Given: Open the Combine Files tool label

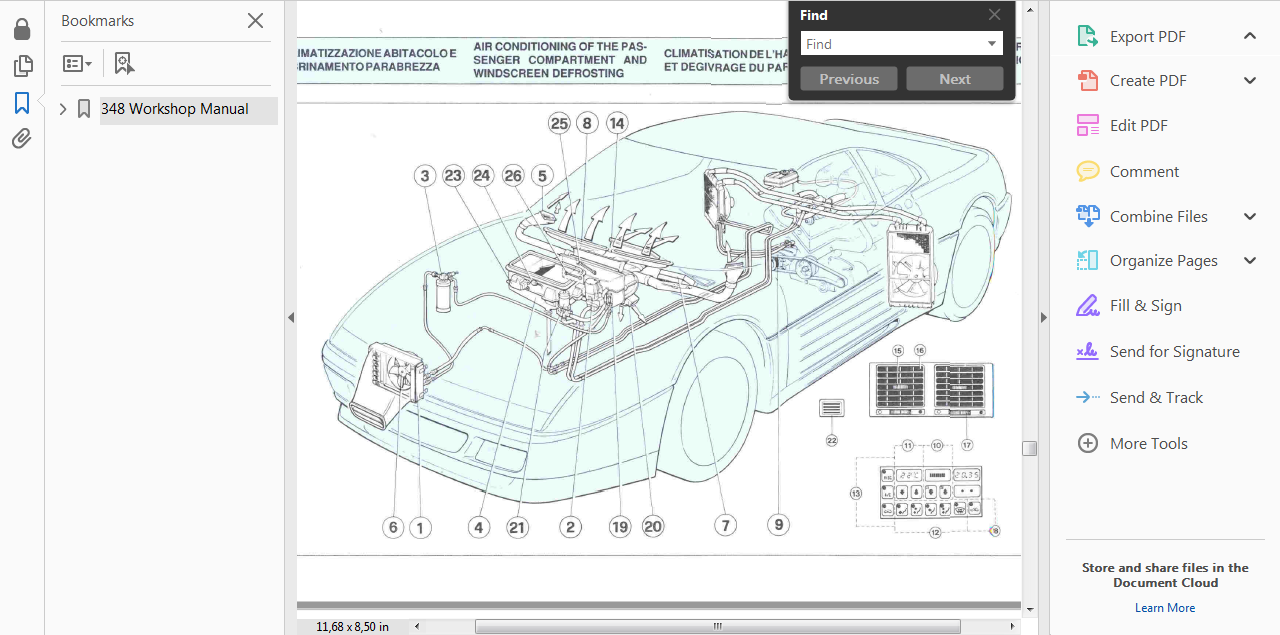Looking at the screenshot, I should (x=1159, y=216).
